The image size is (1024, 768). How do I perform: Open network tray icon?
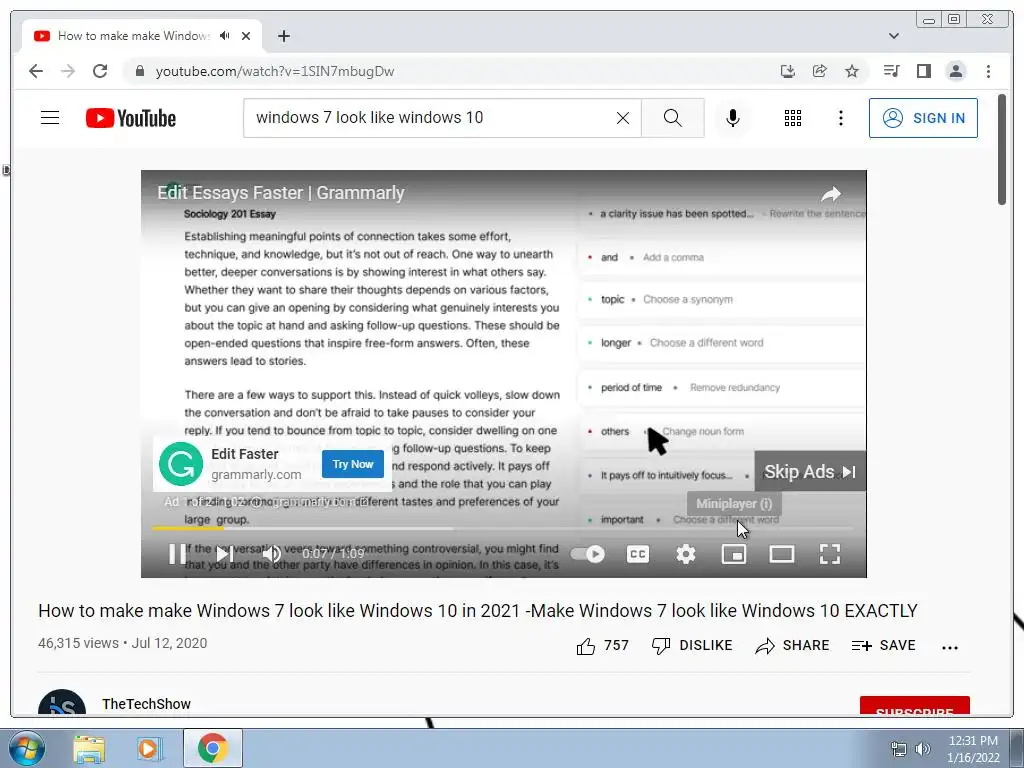(x=899, y=749)
